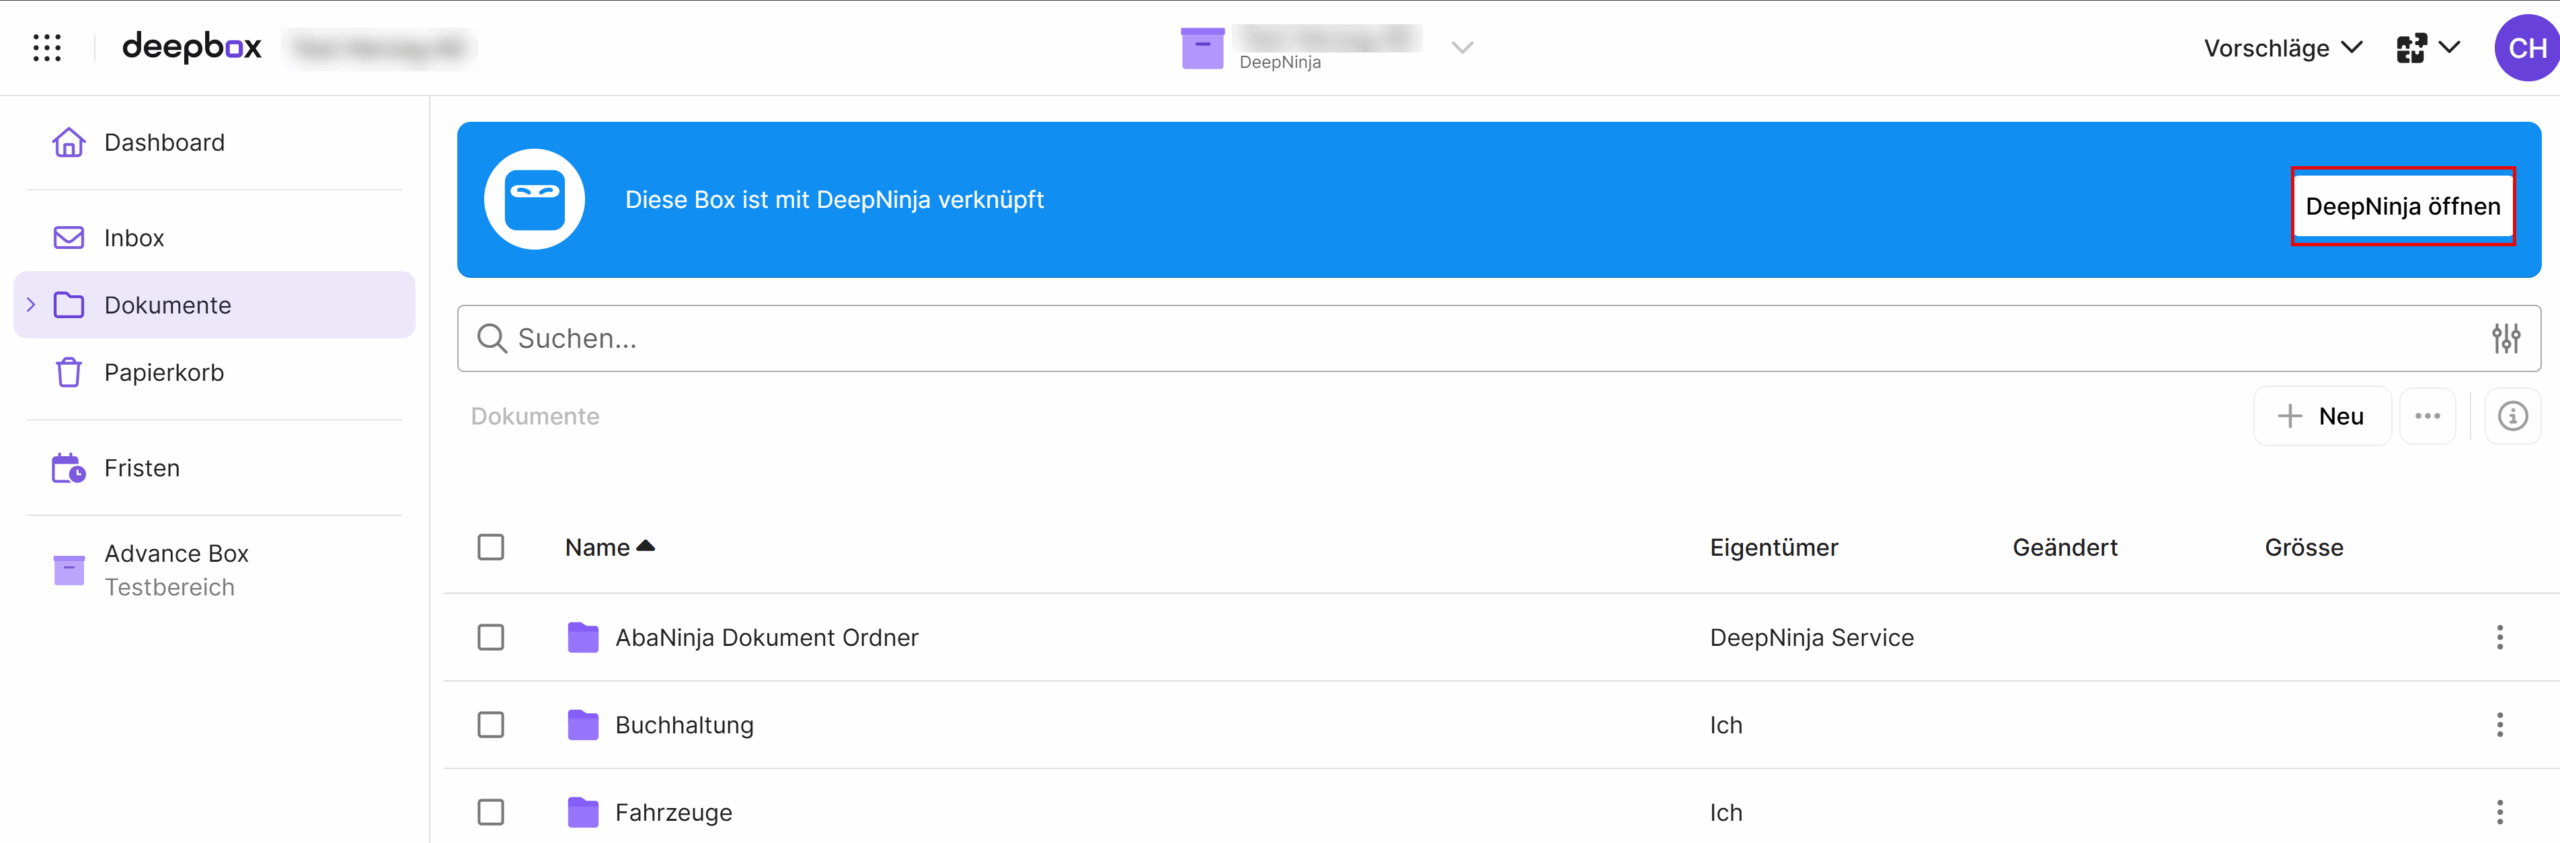Click the Dokumente breadcrumb
The height and width of the screenshot is (843, 2560).
coord(535,416)
